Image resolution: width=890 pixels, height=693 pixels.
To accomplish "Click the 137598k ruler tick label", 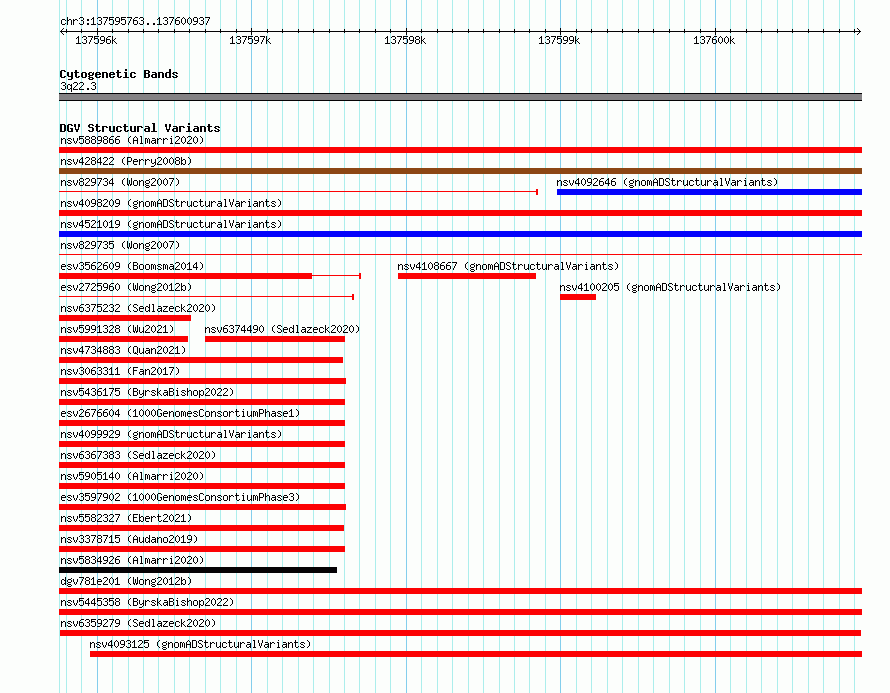I will point(405,40).
